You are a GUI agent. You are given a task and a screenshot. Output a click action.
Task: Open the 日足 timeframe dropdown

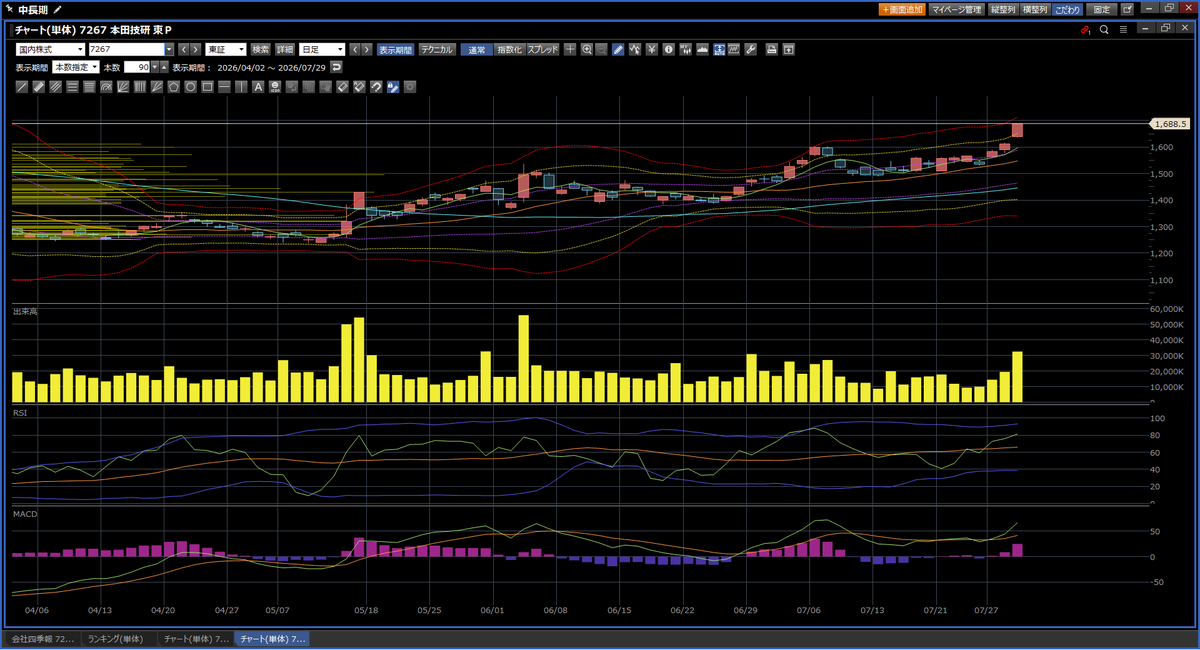(322, 49)
